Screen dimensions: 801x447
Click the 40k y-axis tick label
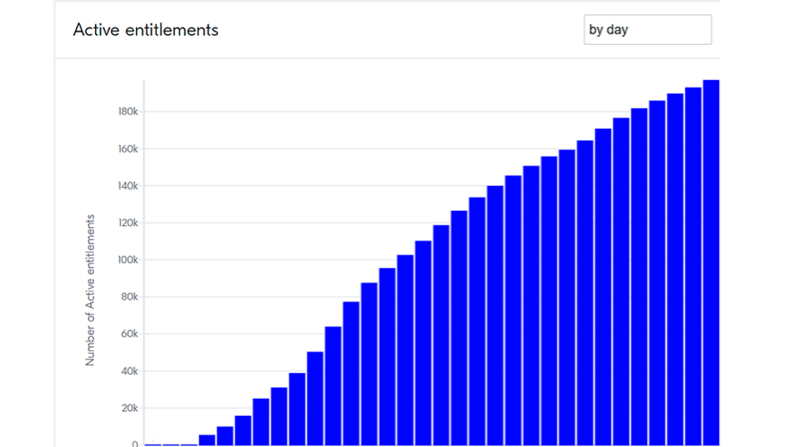pos(126,371)
